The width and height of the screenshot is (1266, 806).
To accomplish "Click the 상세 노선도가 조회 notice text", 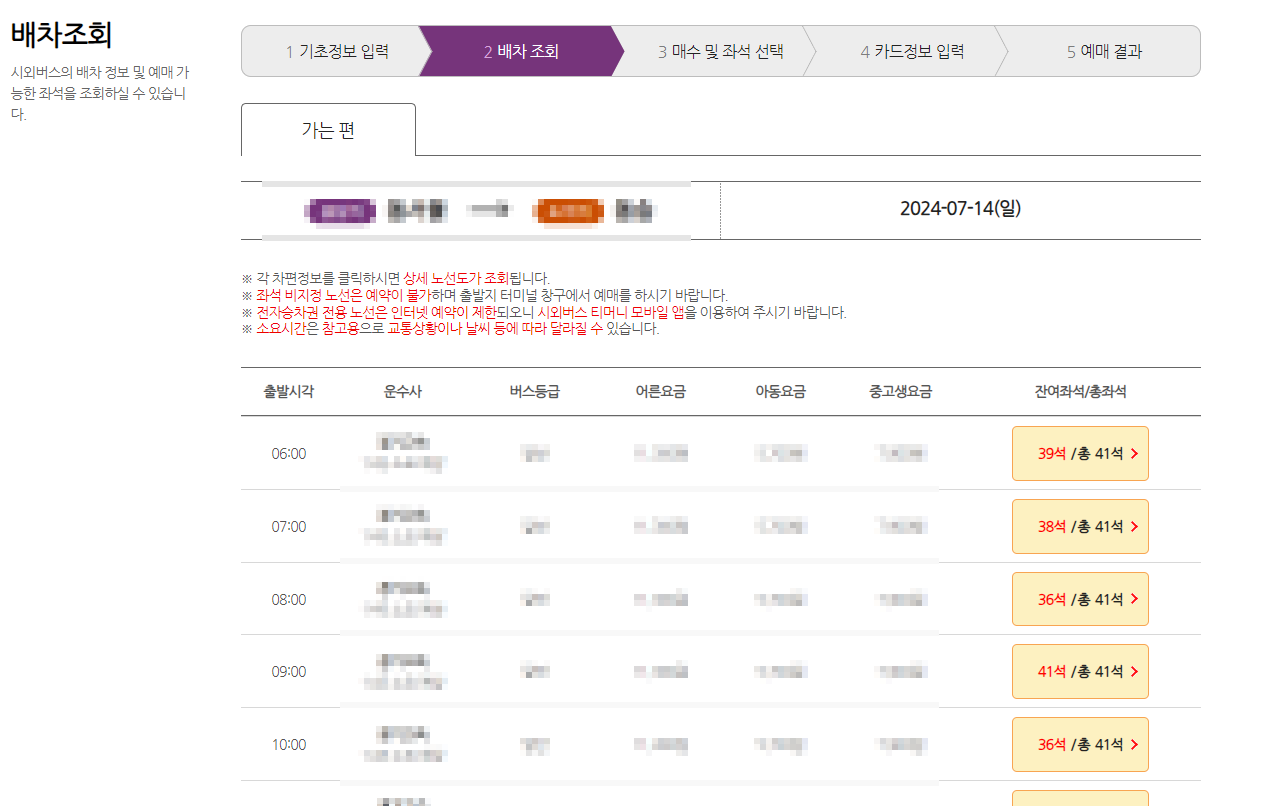I will (456, 278).
